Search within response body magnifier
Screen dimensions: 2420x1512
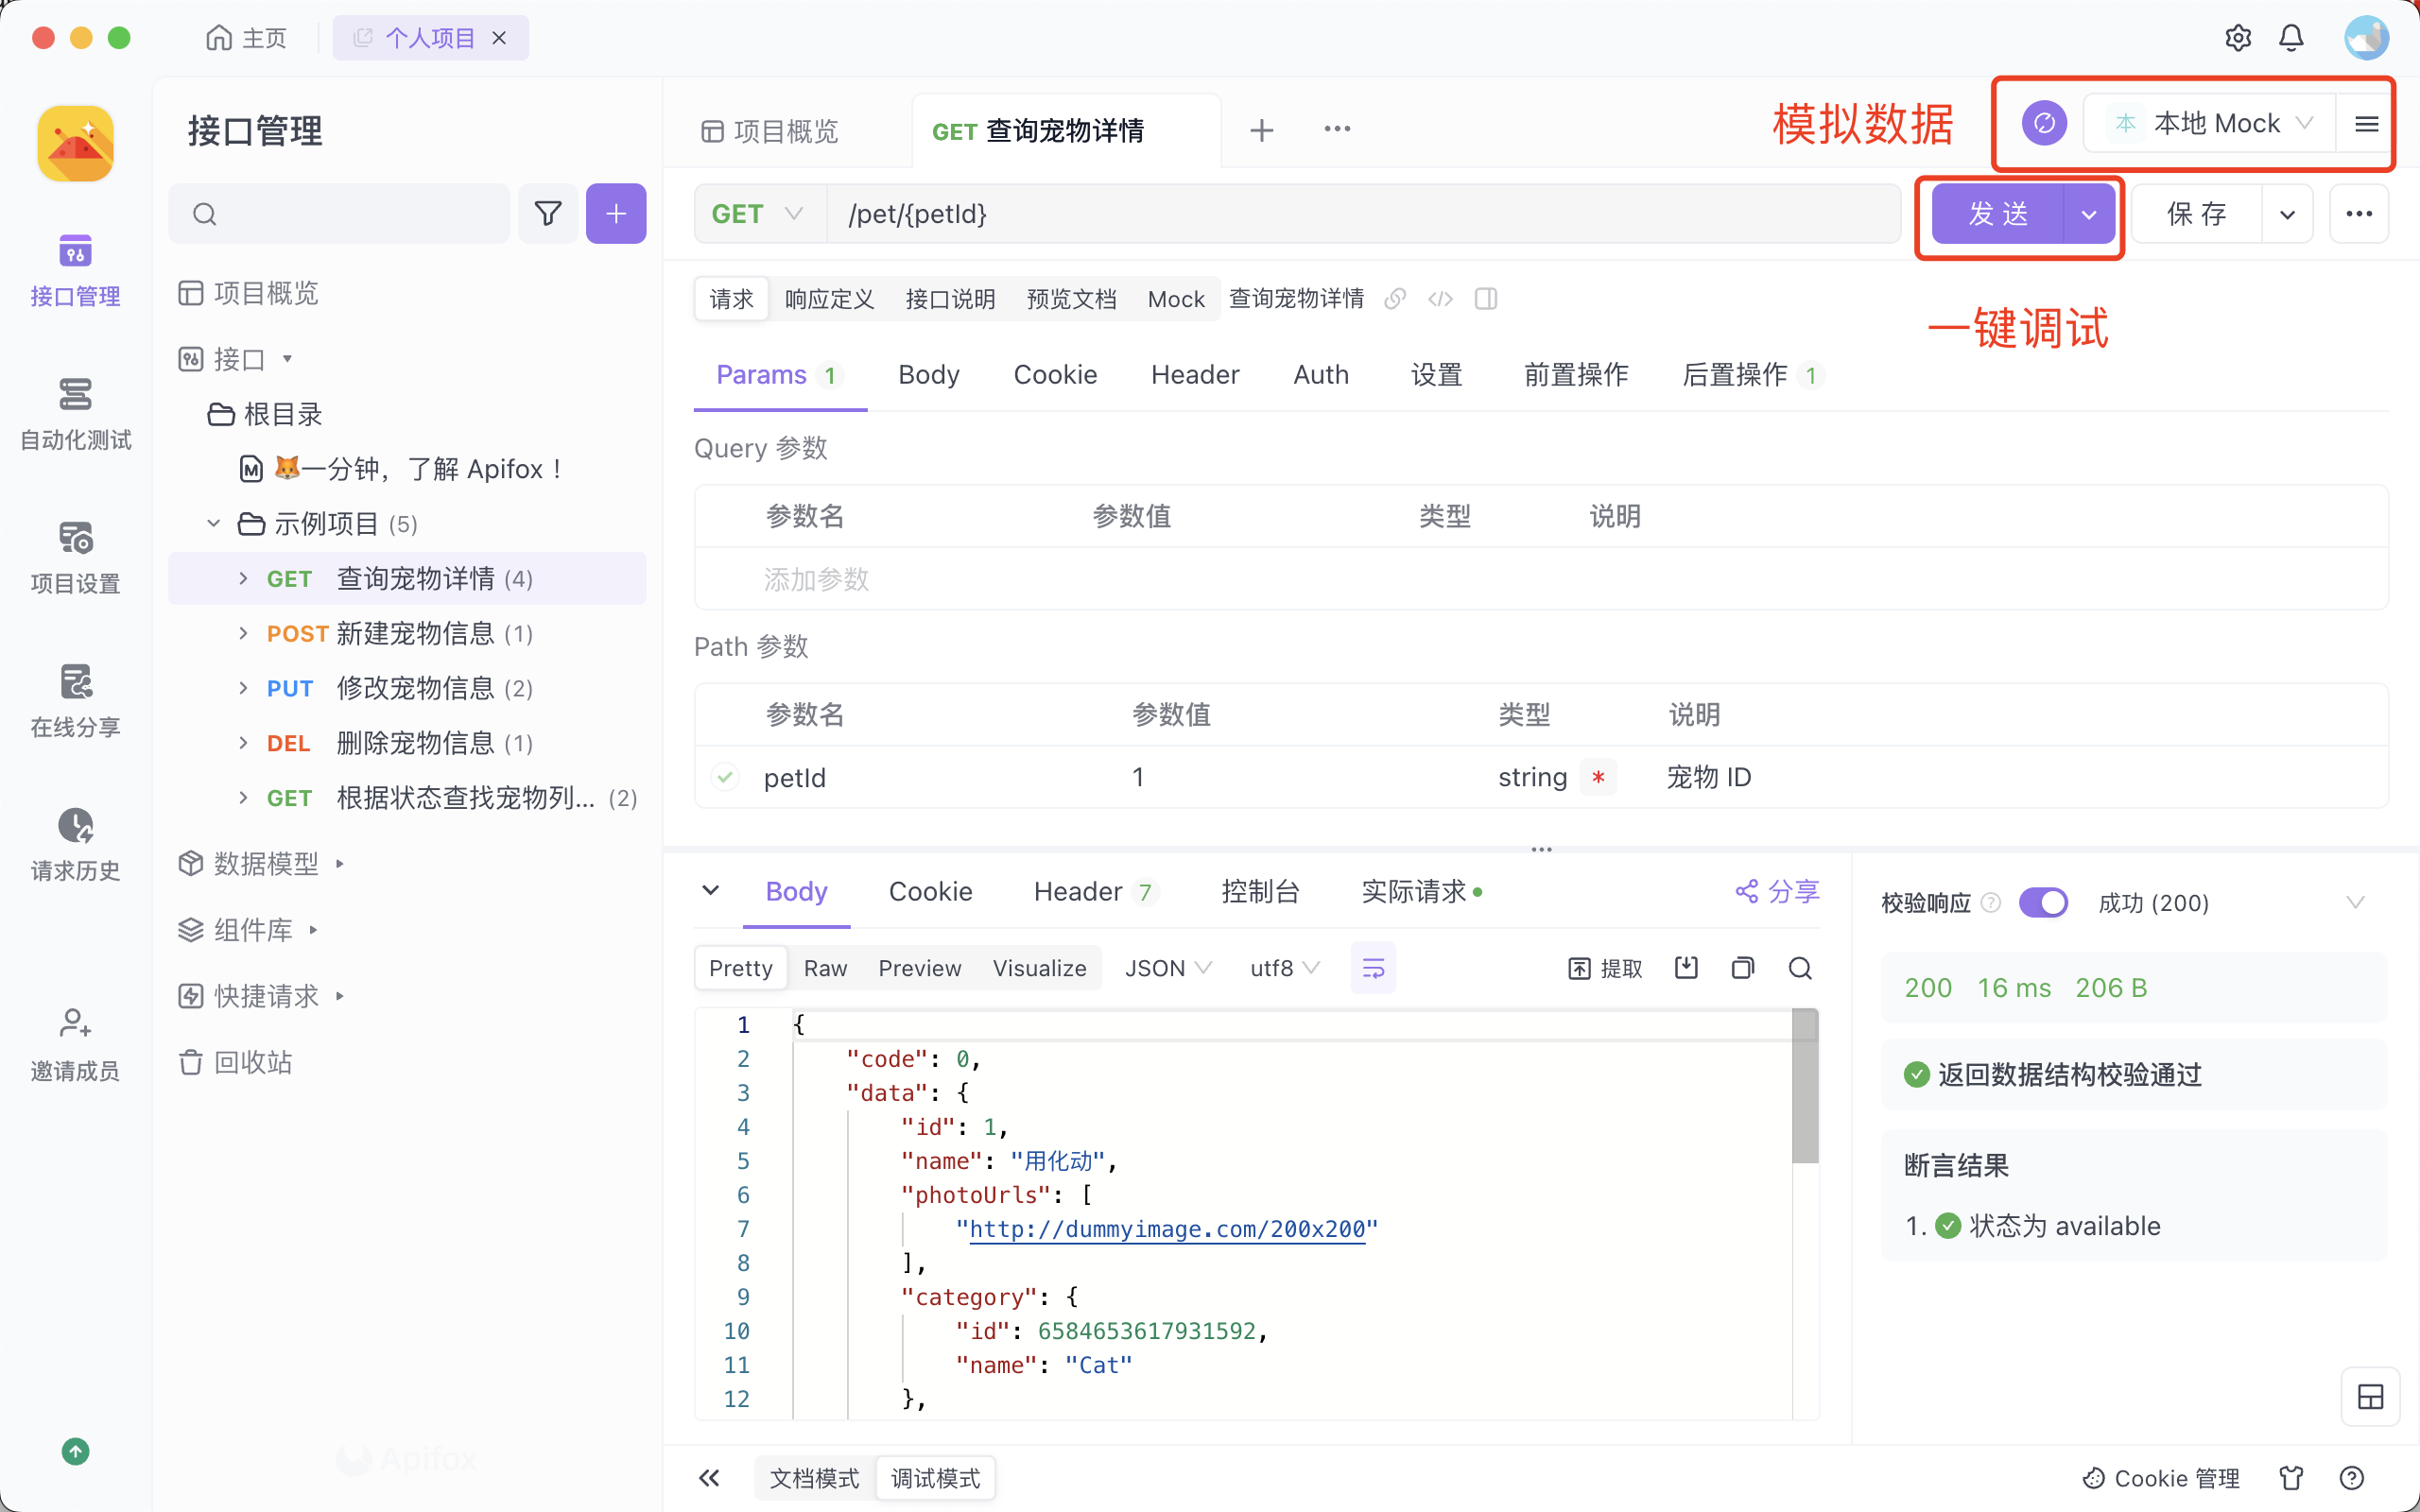click(1800, 967)
